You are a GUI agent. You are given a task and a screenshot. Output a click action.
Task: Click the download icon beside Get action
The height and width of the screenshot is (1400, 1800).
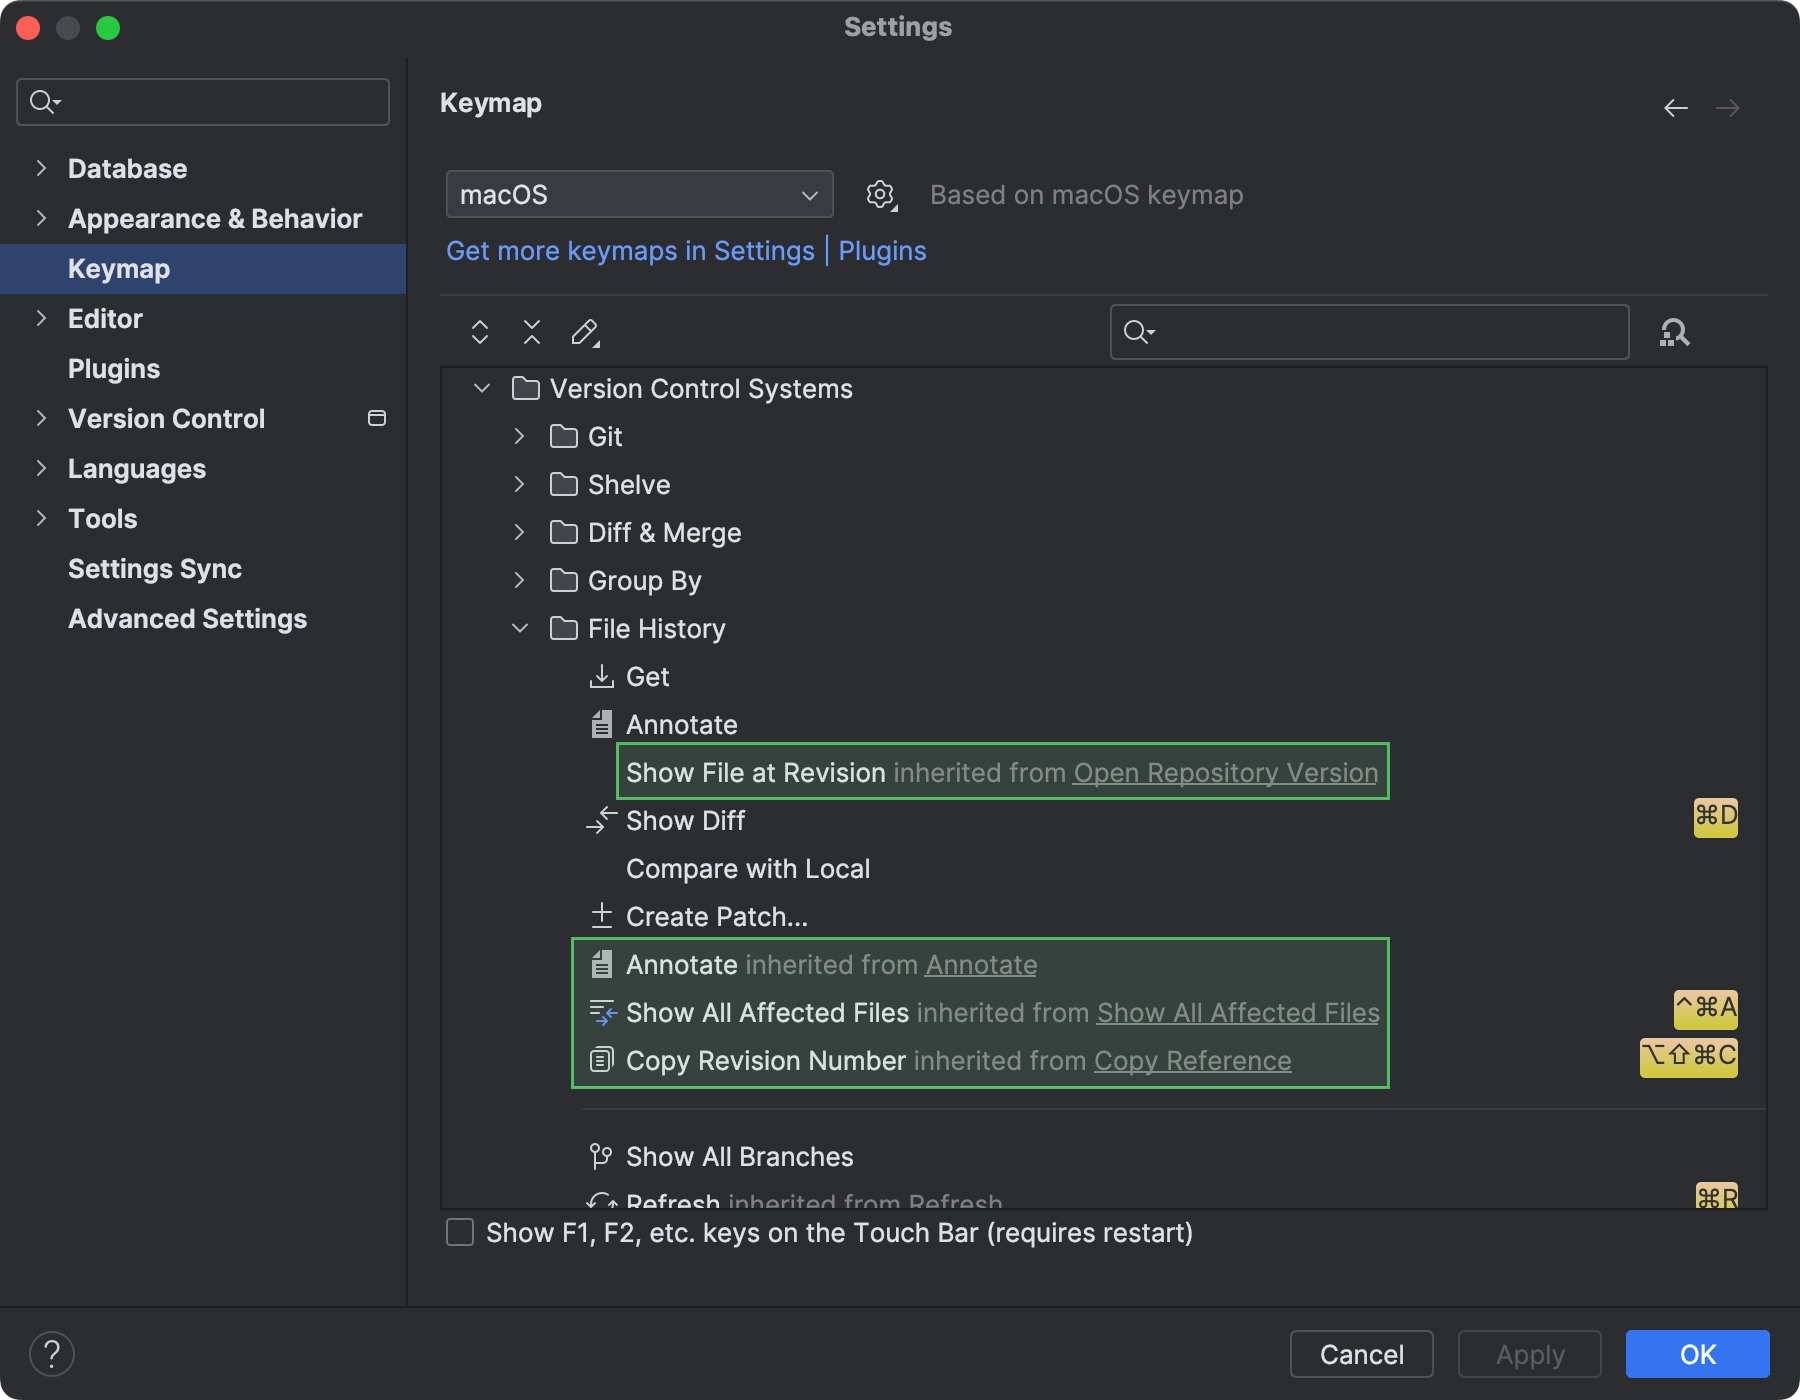click(601, 676)
